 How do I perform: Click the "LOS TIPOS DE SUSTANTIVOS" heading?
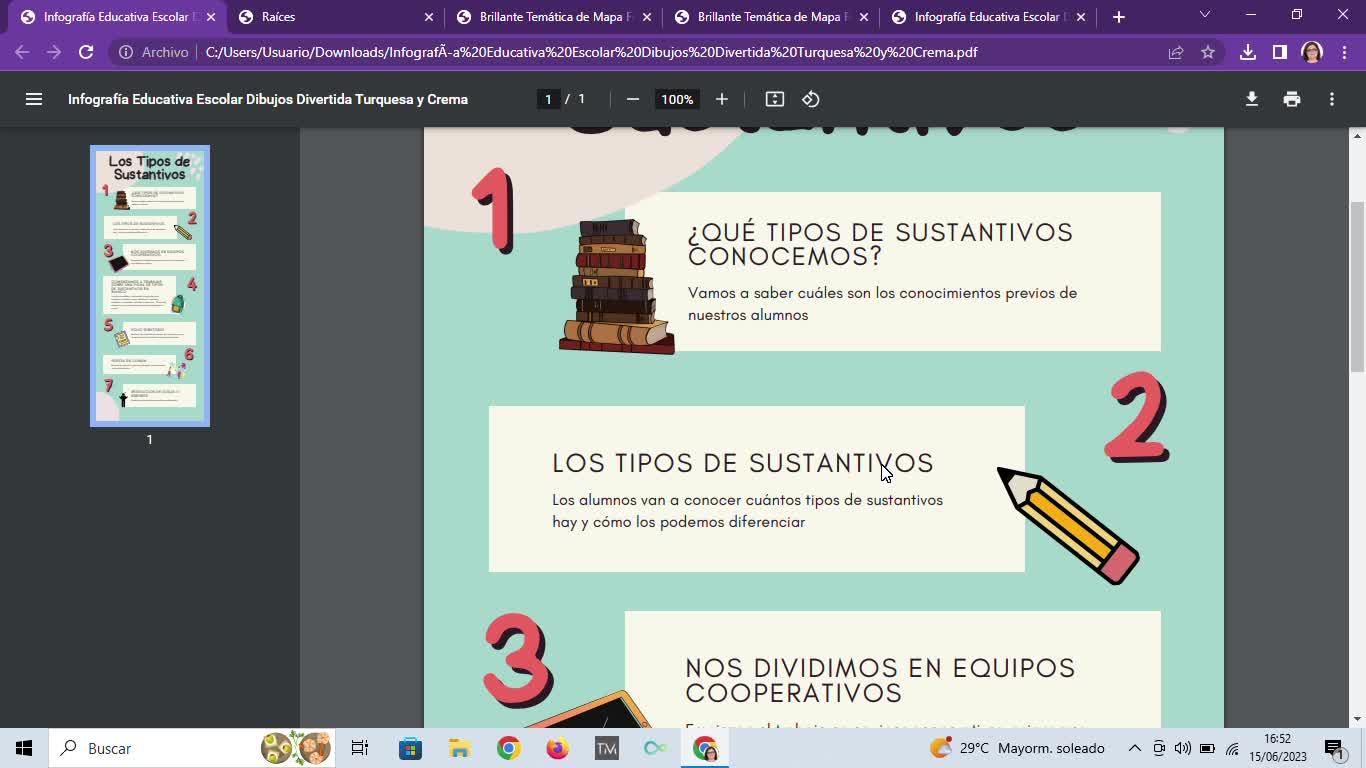tap(743, 463)
